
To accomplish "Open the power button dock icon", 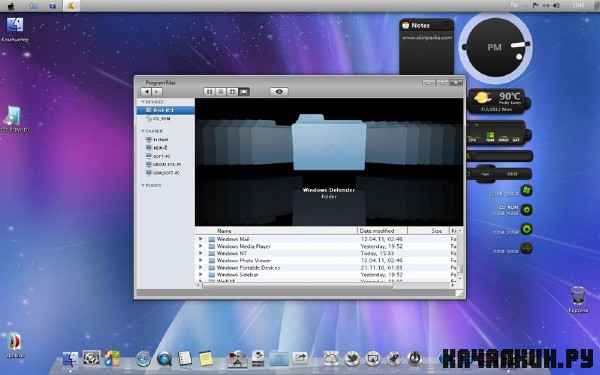I will pos(414,359).
